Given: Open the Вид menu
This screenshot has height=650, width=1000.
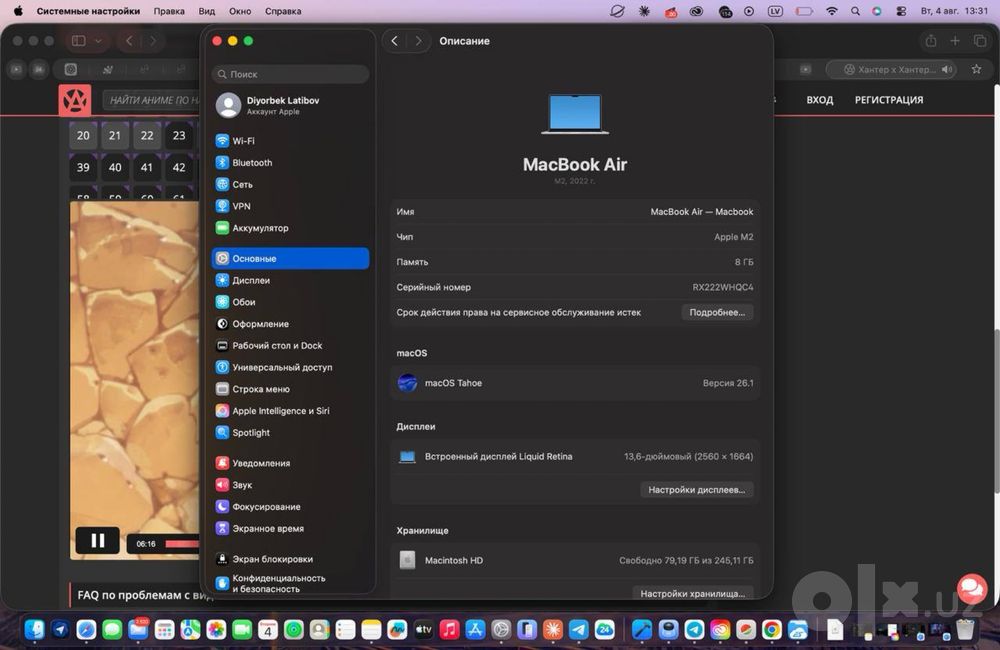Looking at the screenshot, I should click(207, 11).
